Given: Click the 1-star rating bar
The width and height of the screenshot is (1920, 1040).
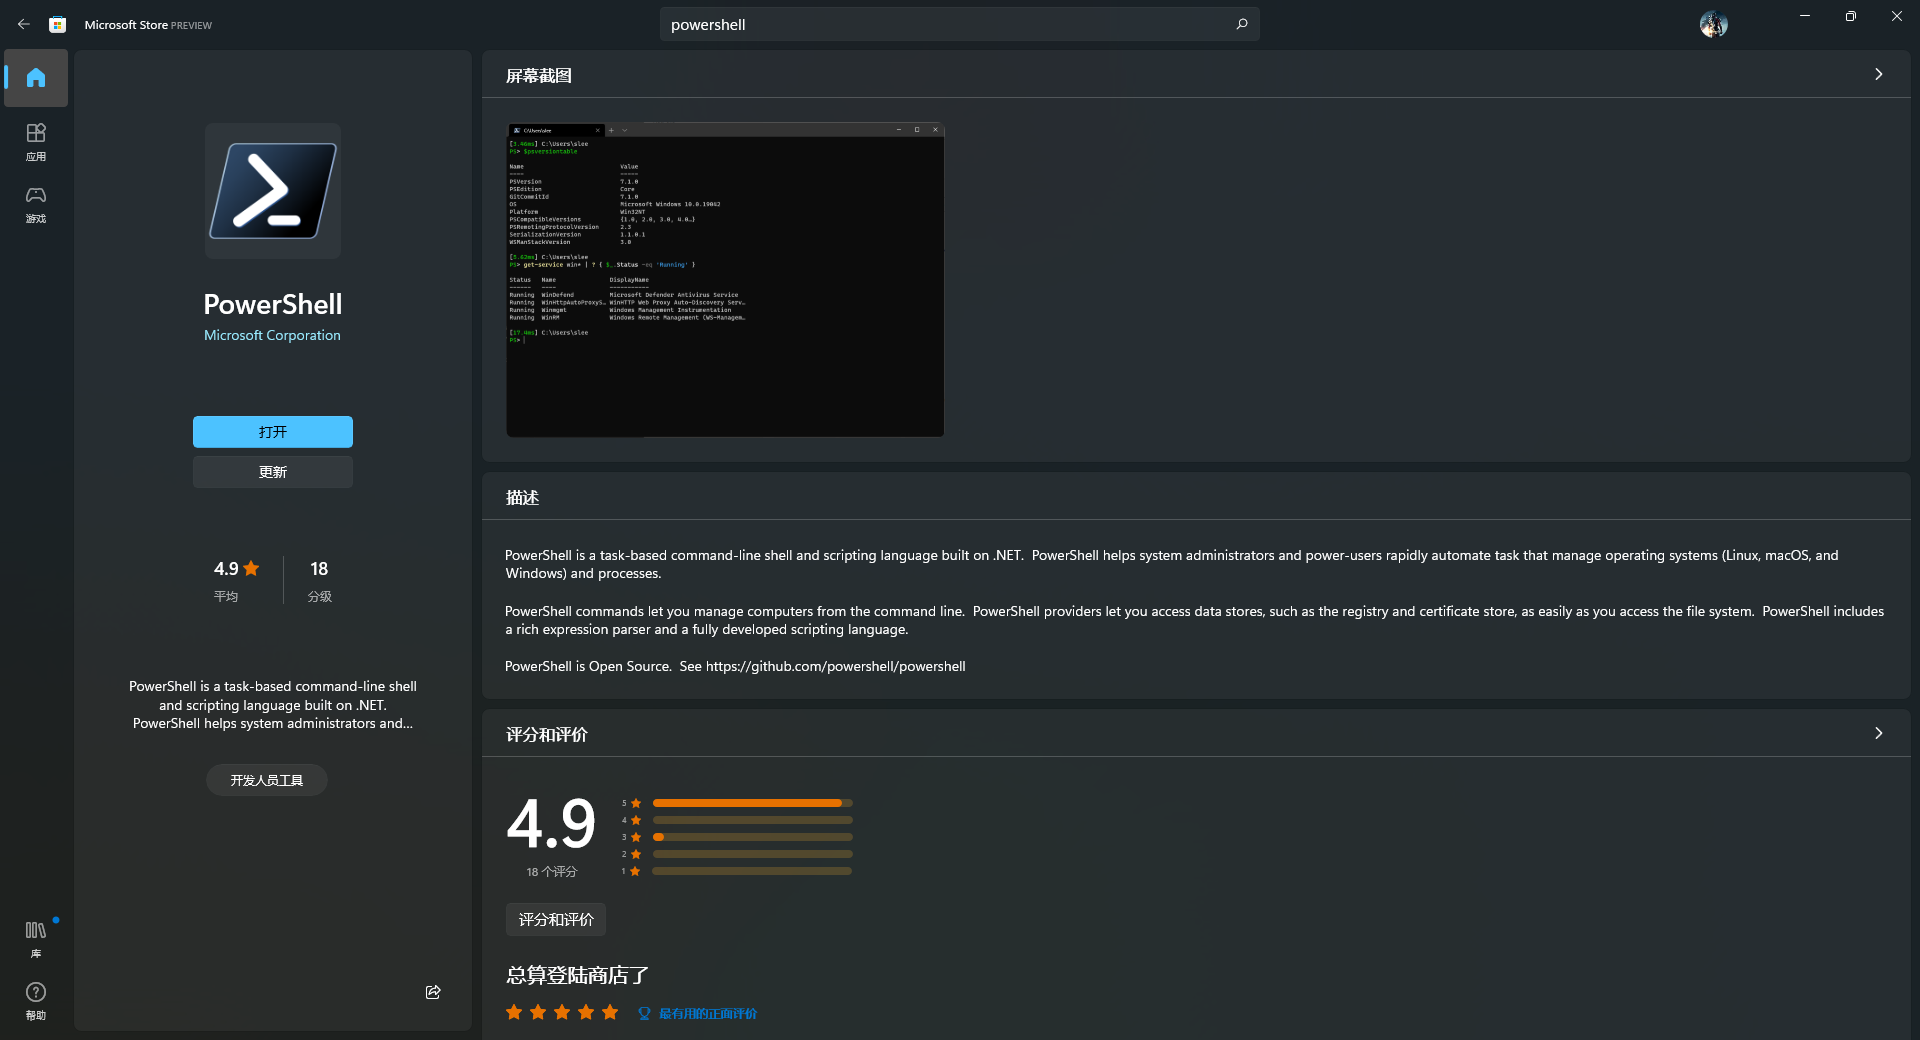Looking at the screenshot, I should pos(752,871).
